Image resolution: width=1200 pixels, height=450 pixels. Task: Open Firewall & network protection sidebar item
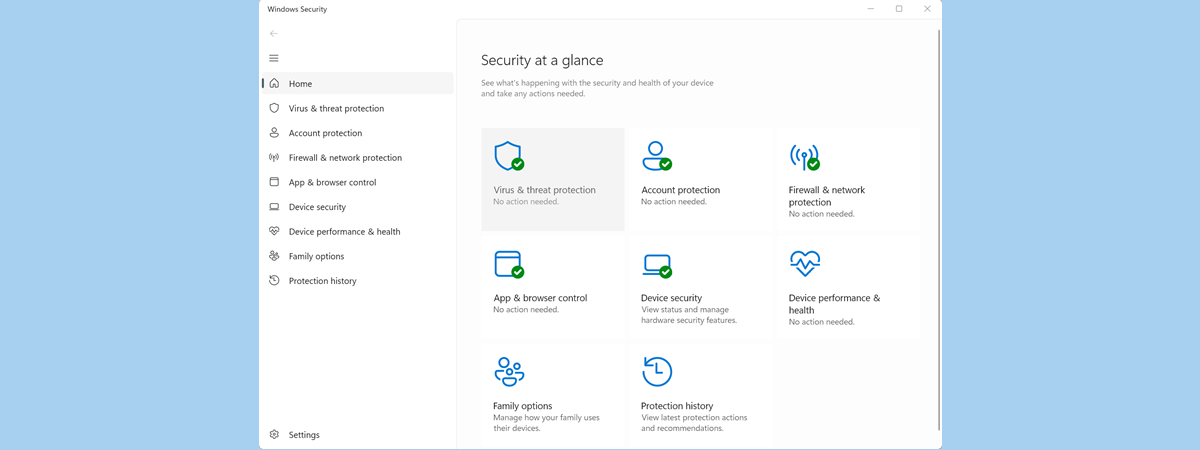[x=358, y=158]
